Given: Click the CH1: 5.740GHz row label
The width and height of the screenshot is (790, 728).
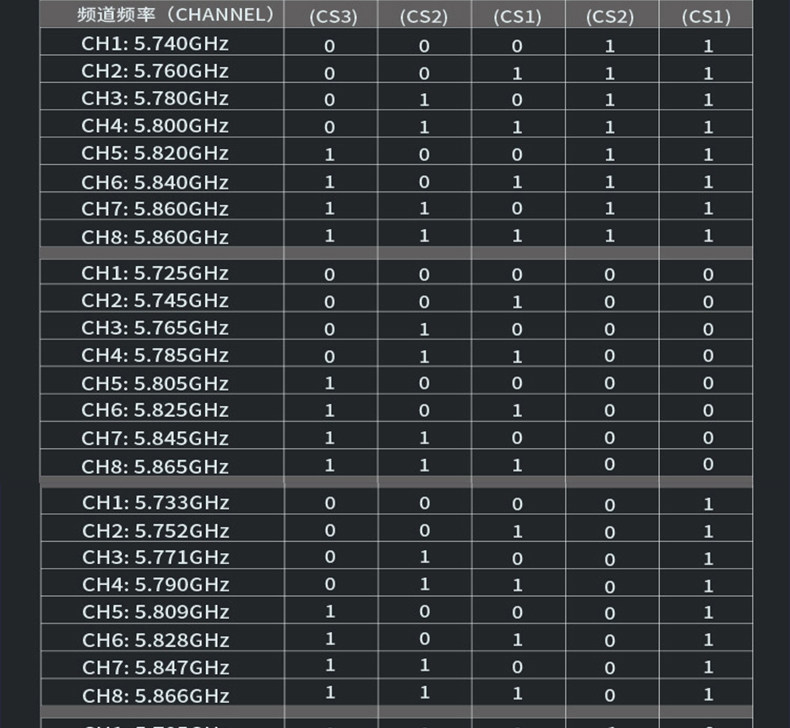Looking at the screenshot, I should [x=155, y=44].
